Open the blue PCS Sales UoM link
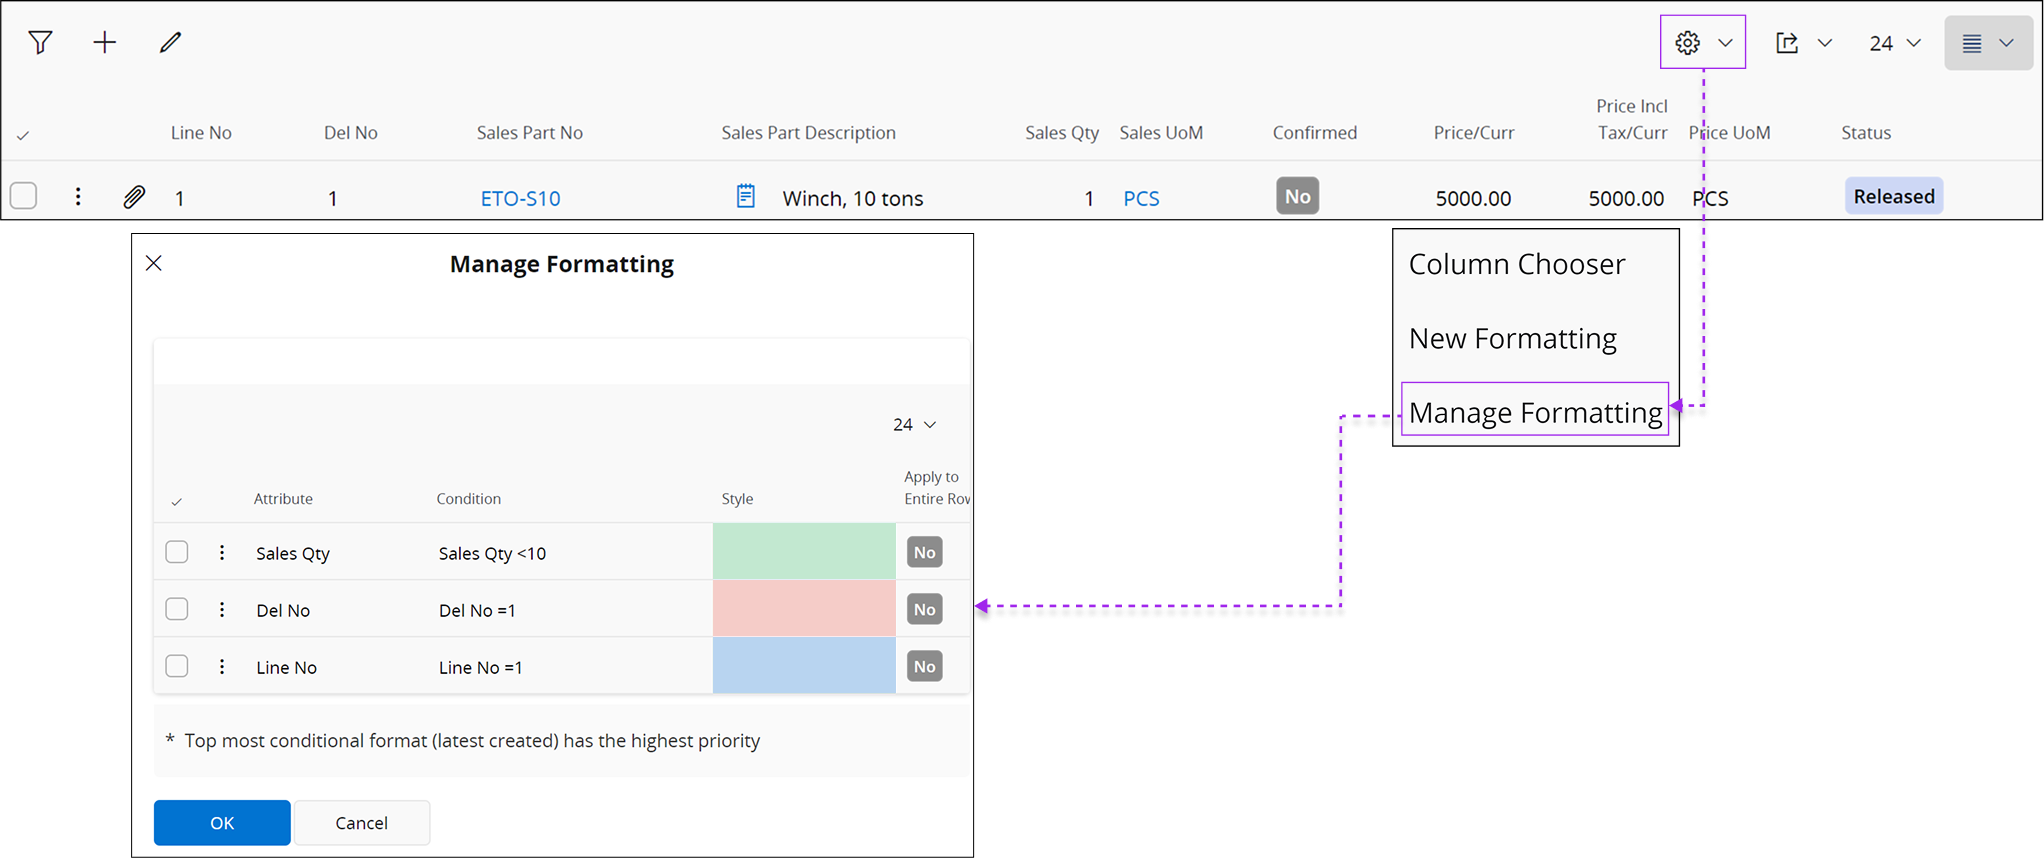The width and height of the screenshot is (2044, 858). click(1141, 198)
